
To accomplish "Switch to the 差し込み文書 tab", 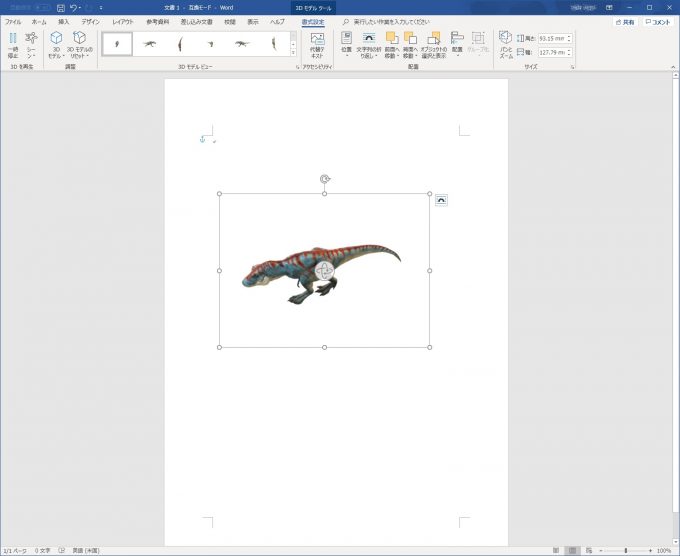I will (x=196, y=22).
